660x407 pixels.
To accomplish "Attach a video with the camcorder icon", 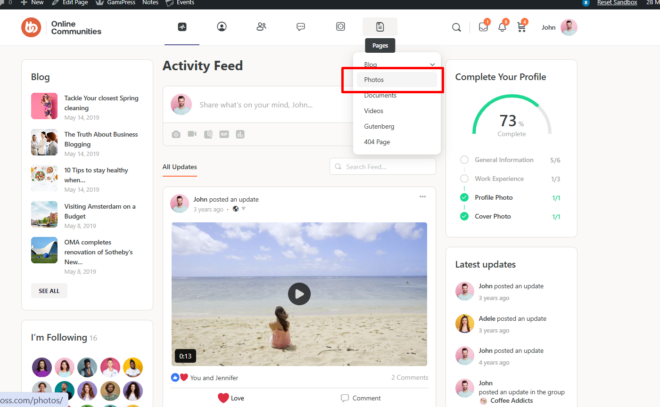I will pyautogui.click(x=192, y=134).
